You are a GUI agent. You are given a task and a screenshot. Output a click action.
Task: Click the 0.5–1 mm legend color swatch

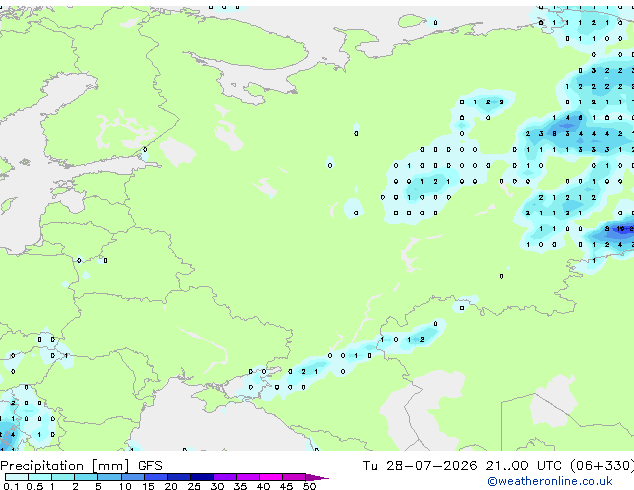point(40,477)
